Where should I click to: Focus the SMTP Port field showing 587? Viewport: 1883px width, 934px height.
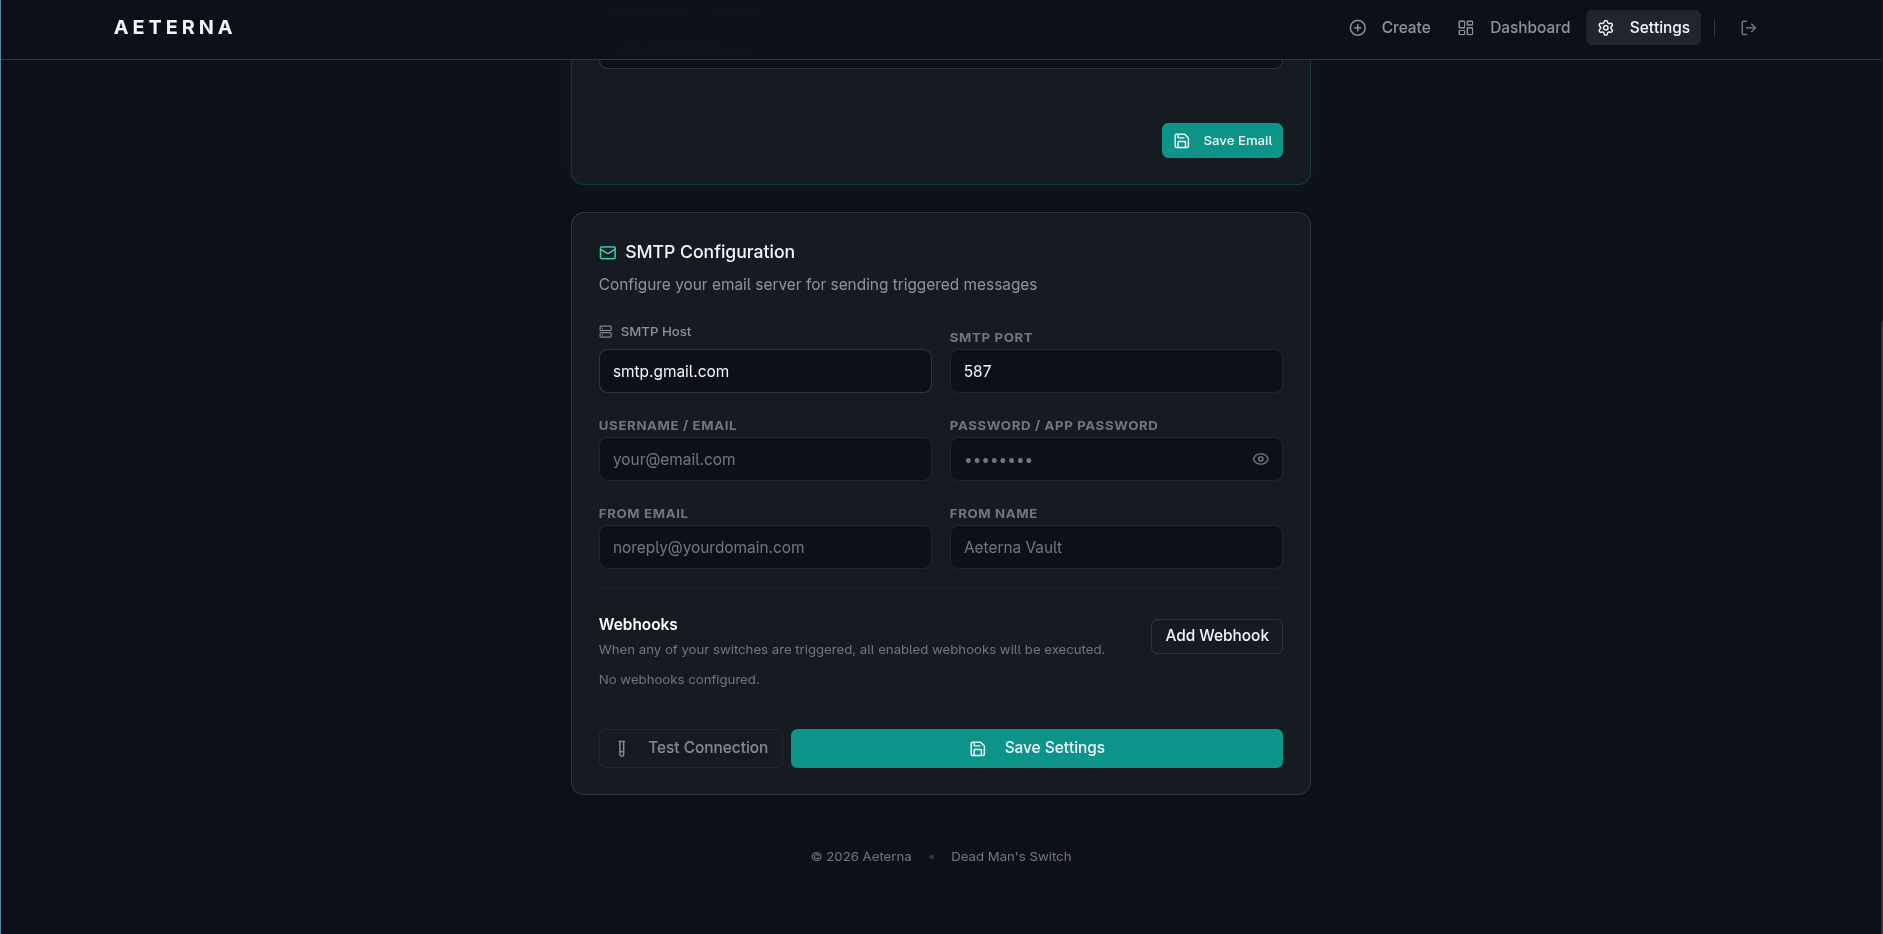pyautogui.click(x=1116, y=371)
